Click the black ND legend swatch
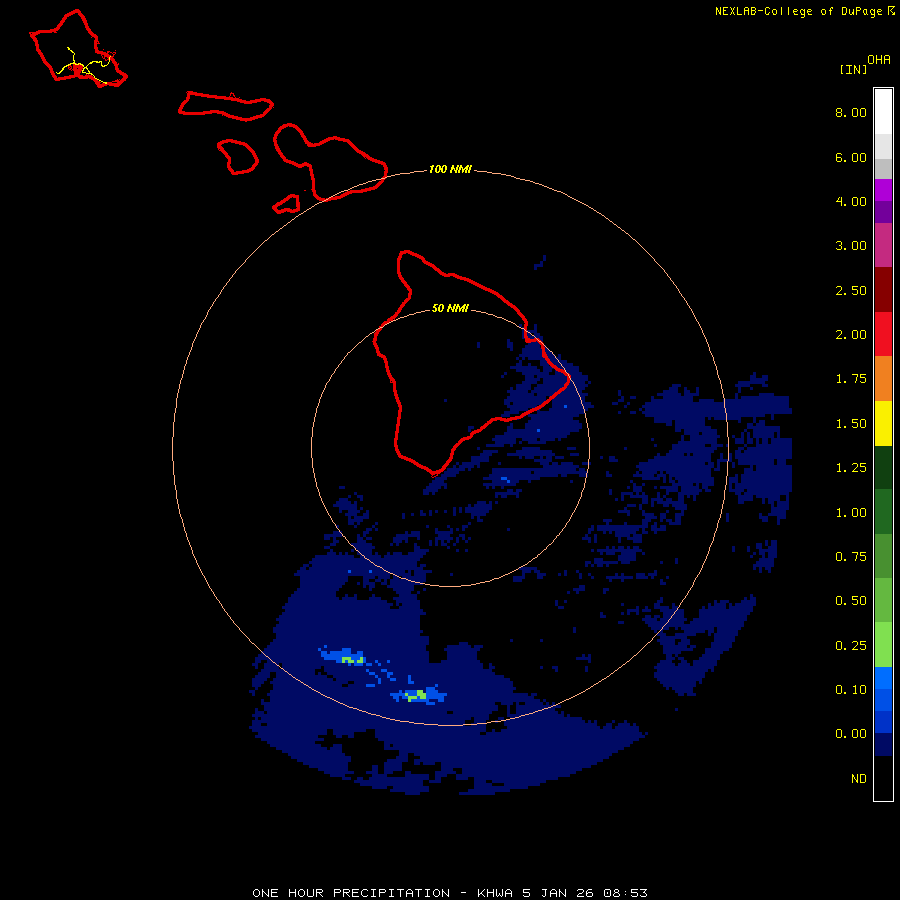Image resolution: width=900 pixels, height=900 pixels. pos(883,778)
